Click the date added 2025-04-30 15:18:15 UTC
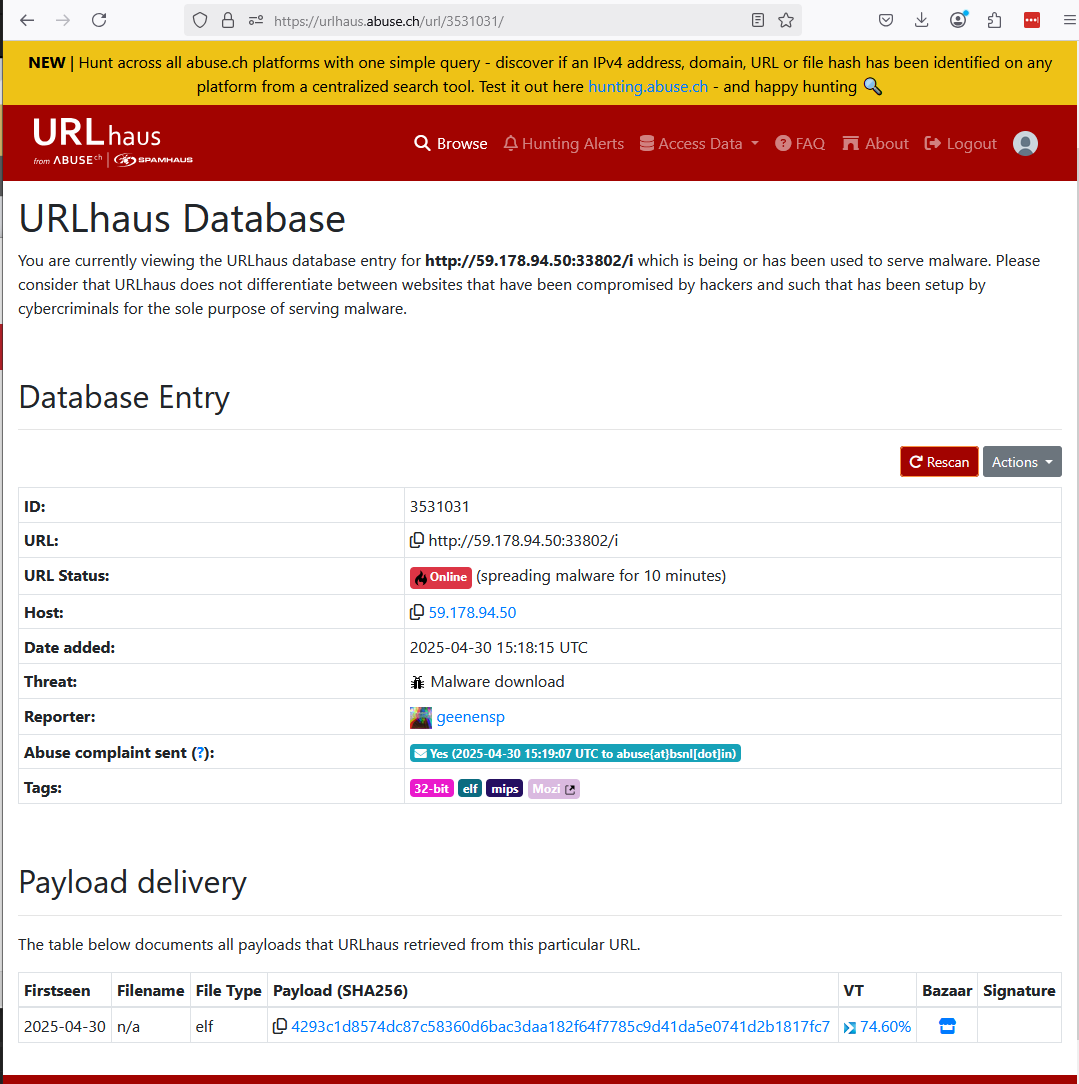Image resolution: width=1079 pixels, height=1084 pixels. 498,648
